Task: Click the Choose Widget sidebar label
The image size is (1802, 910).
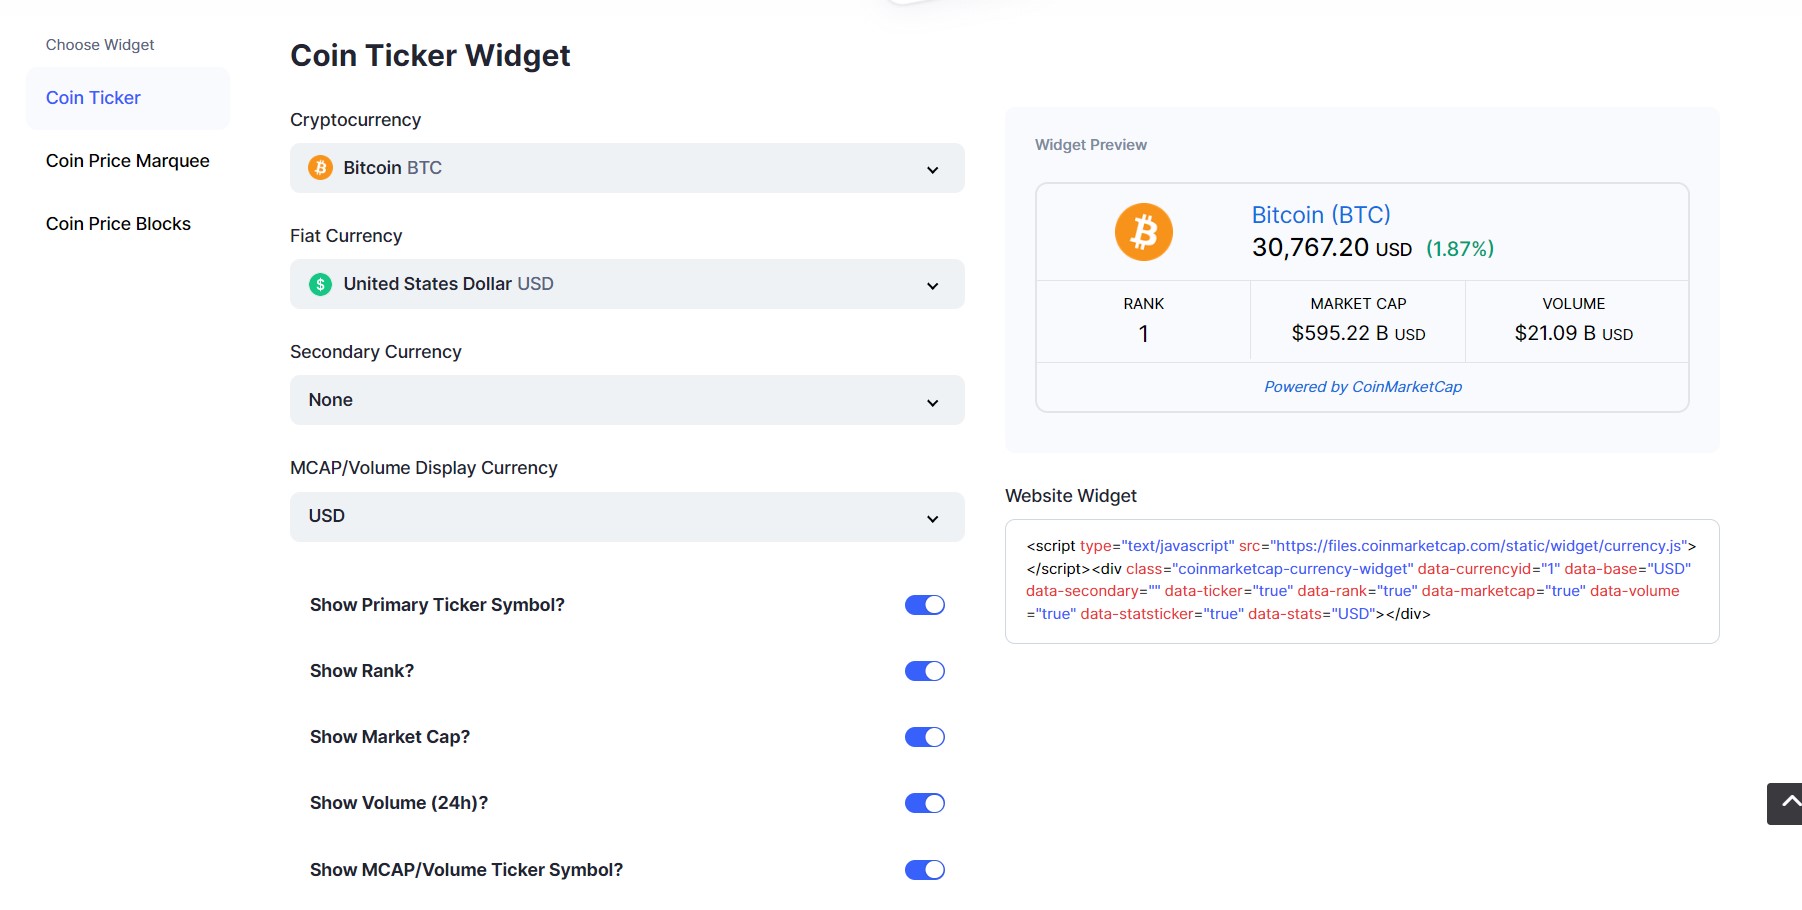Action: (x=100, y=45)
